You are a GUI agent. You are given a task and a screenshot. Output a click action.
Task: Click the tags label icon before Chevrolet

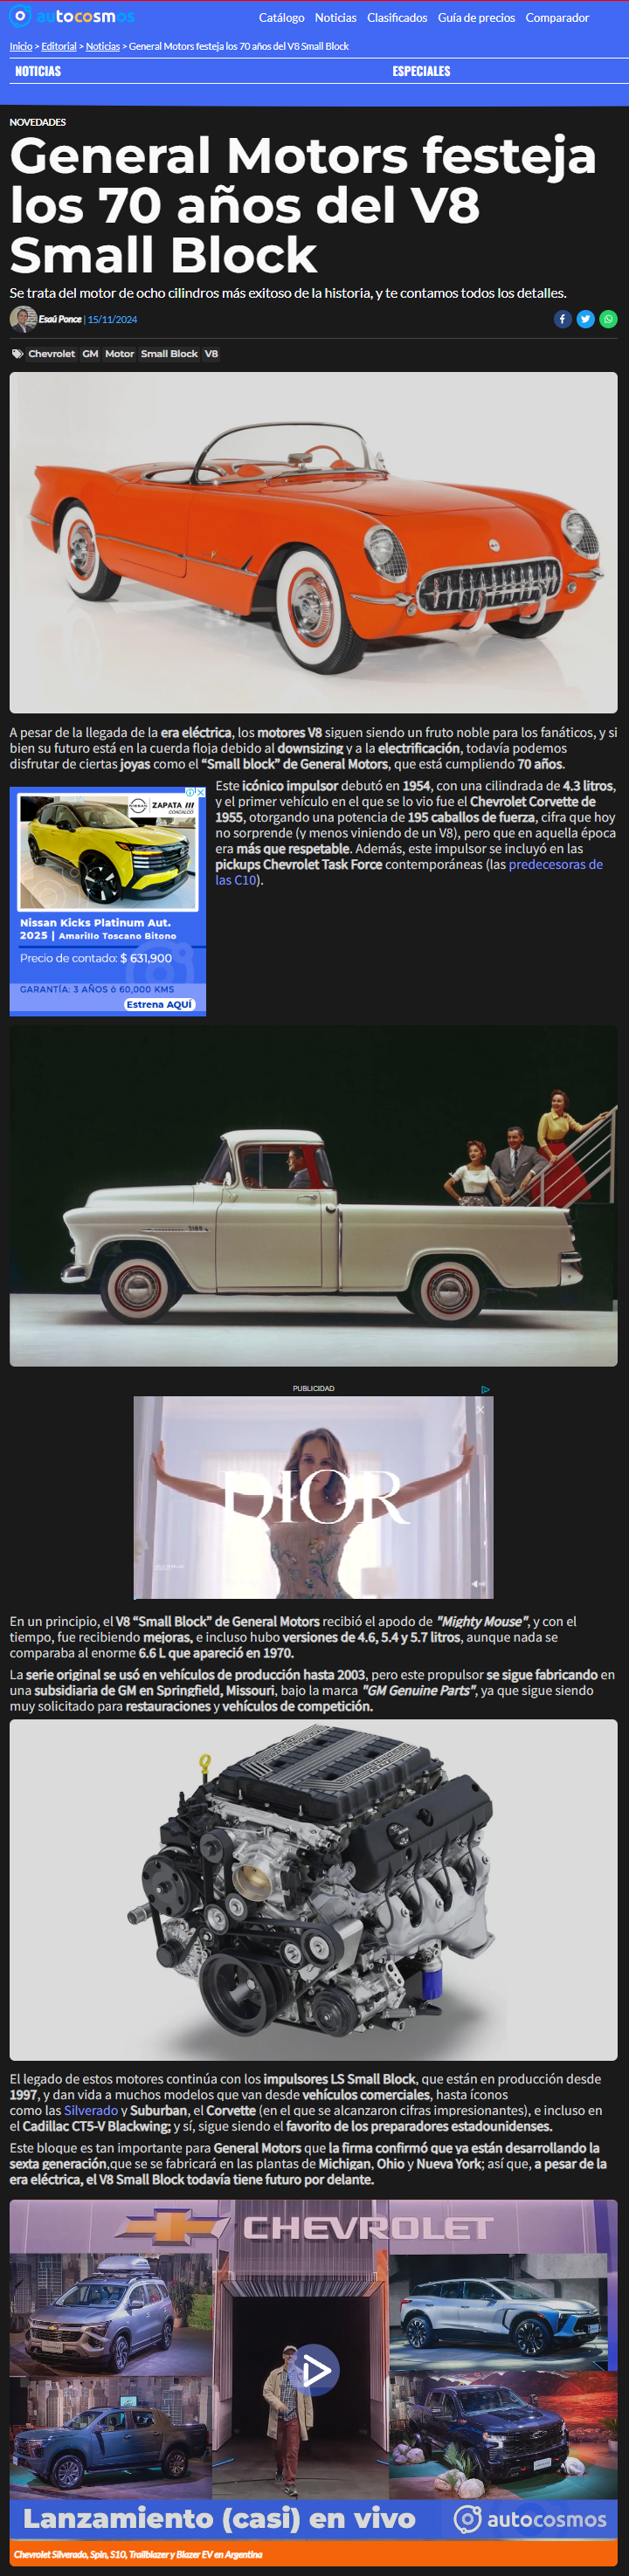tap(17, 354)
